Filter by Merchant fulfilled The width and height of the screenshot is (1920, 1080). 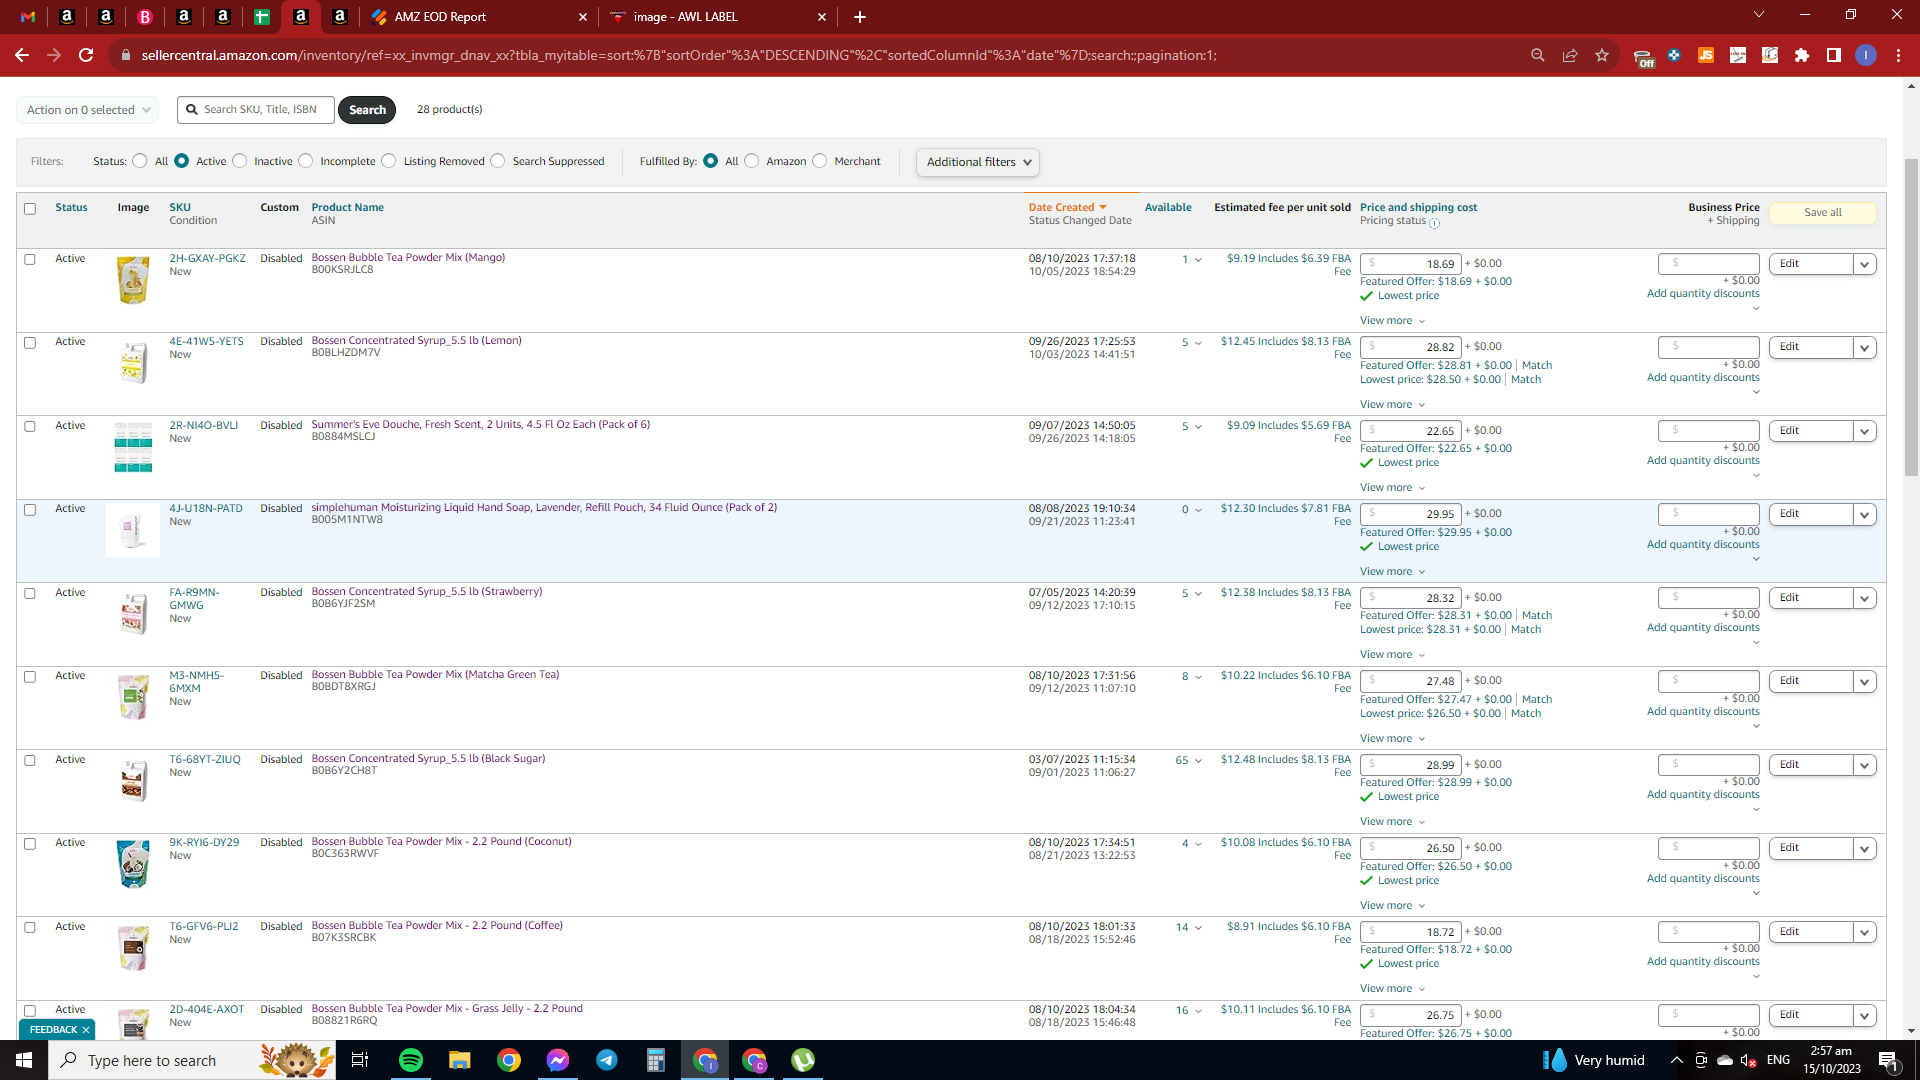(820, 161)
